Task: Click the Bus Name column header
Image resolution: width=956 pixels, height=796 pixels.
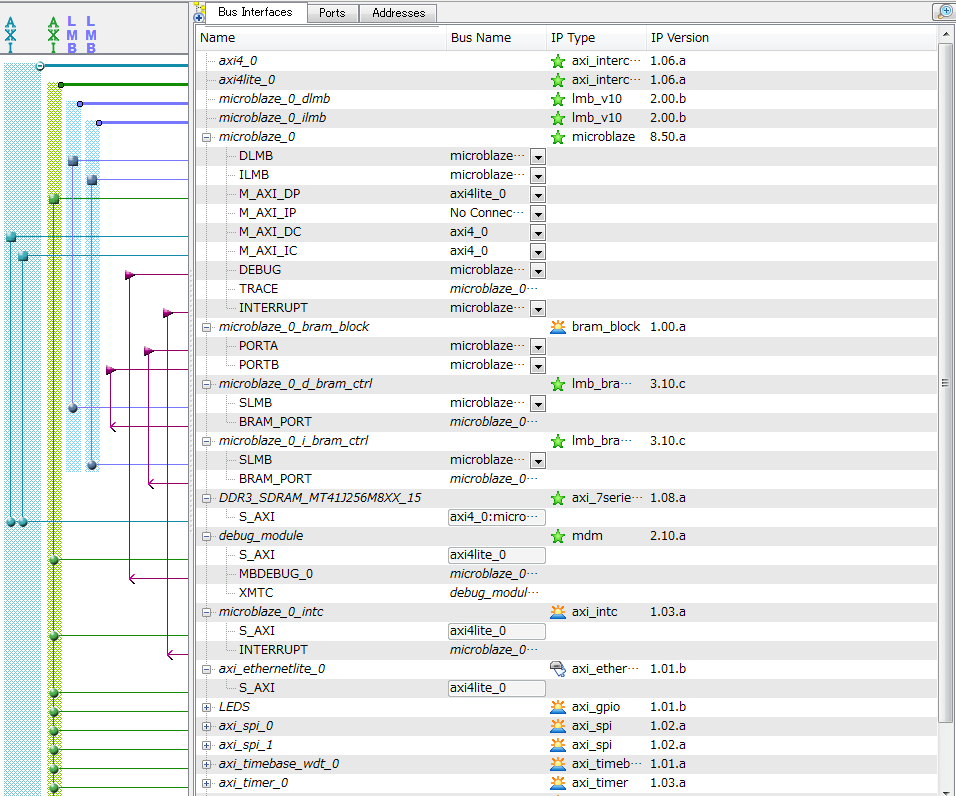Action: point(481,38)
